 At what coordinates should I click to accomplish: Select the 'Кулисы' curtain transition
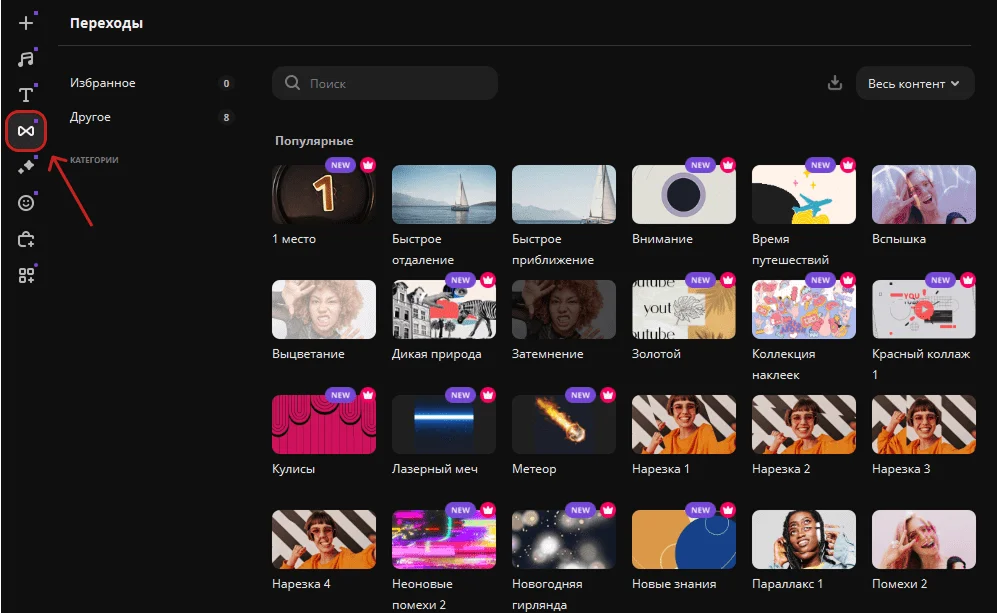[324, 424]
